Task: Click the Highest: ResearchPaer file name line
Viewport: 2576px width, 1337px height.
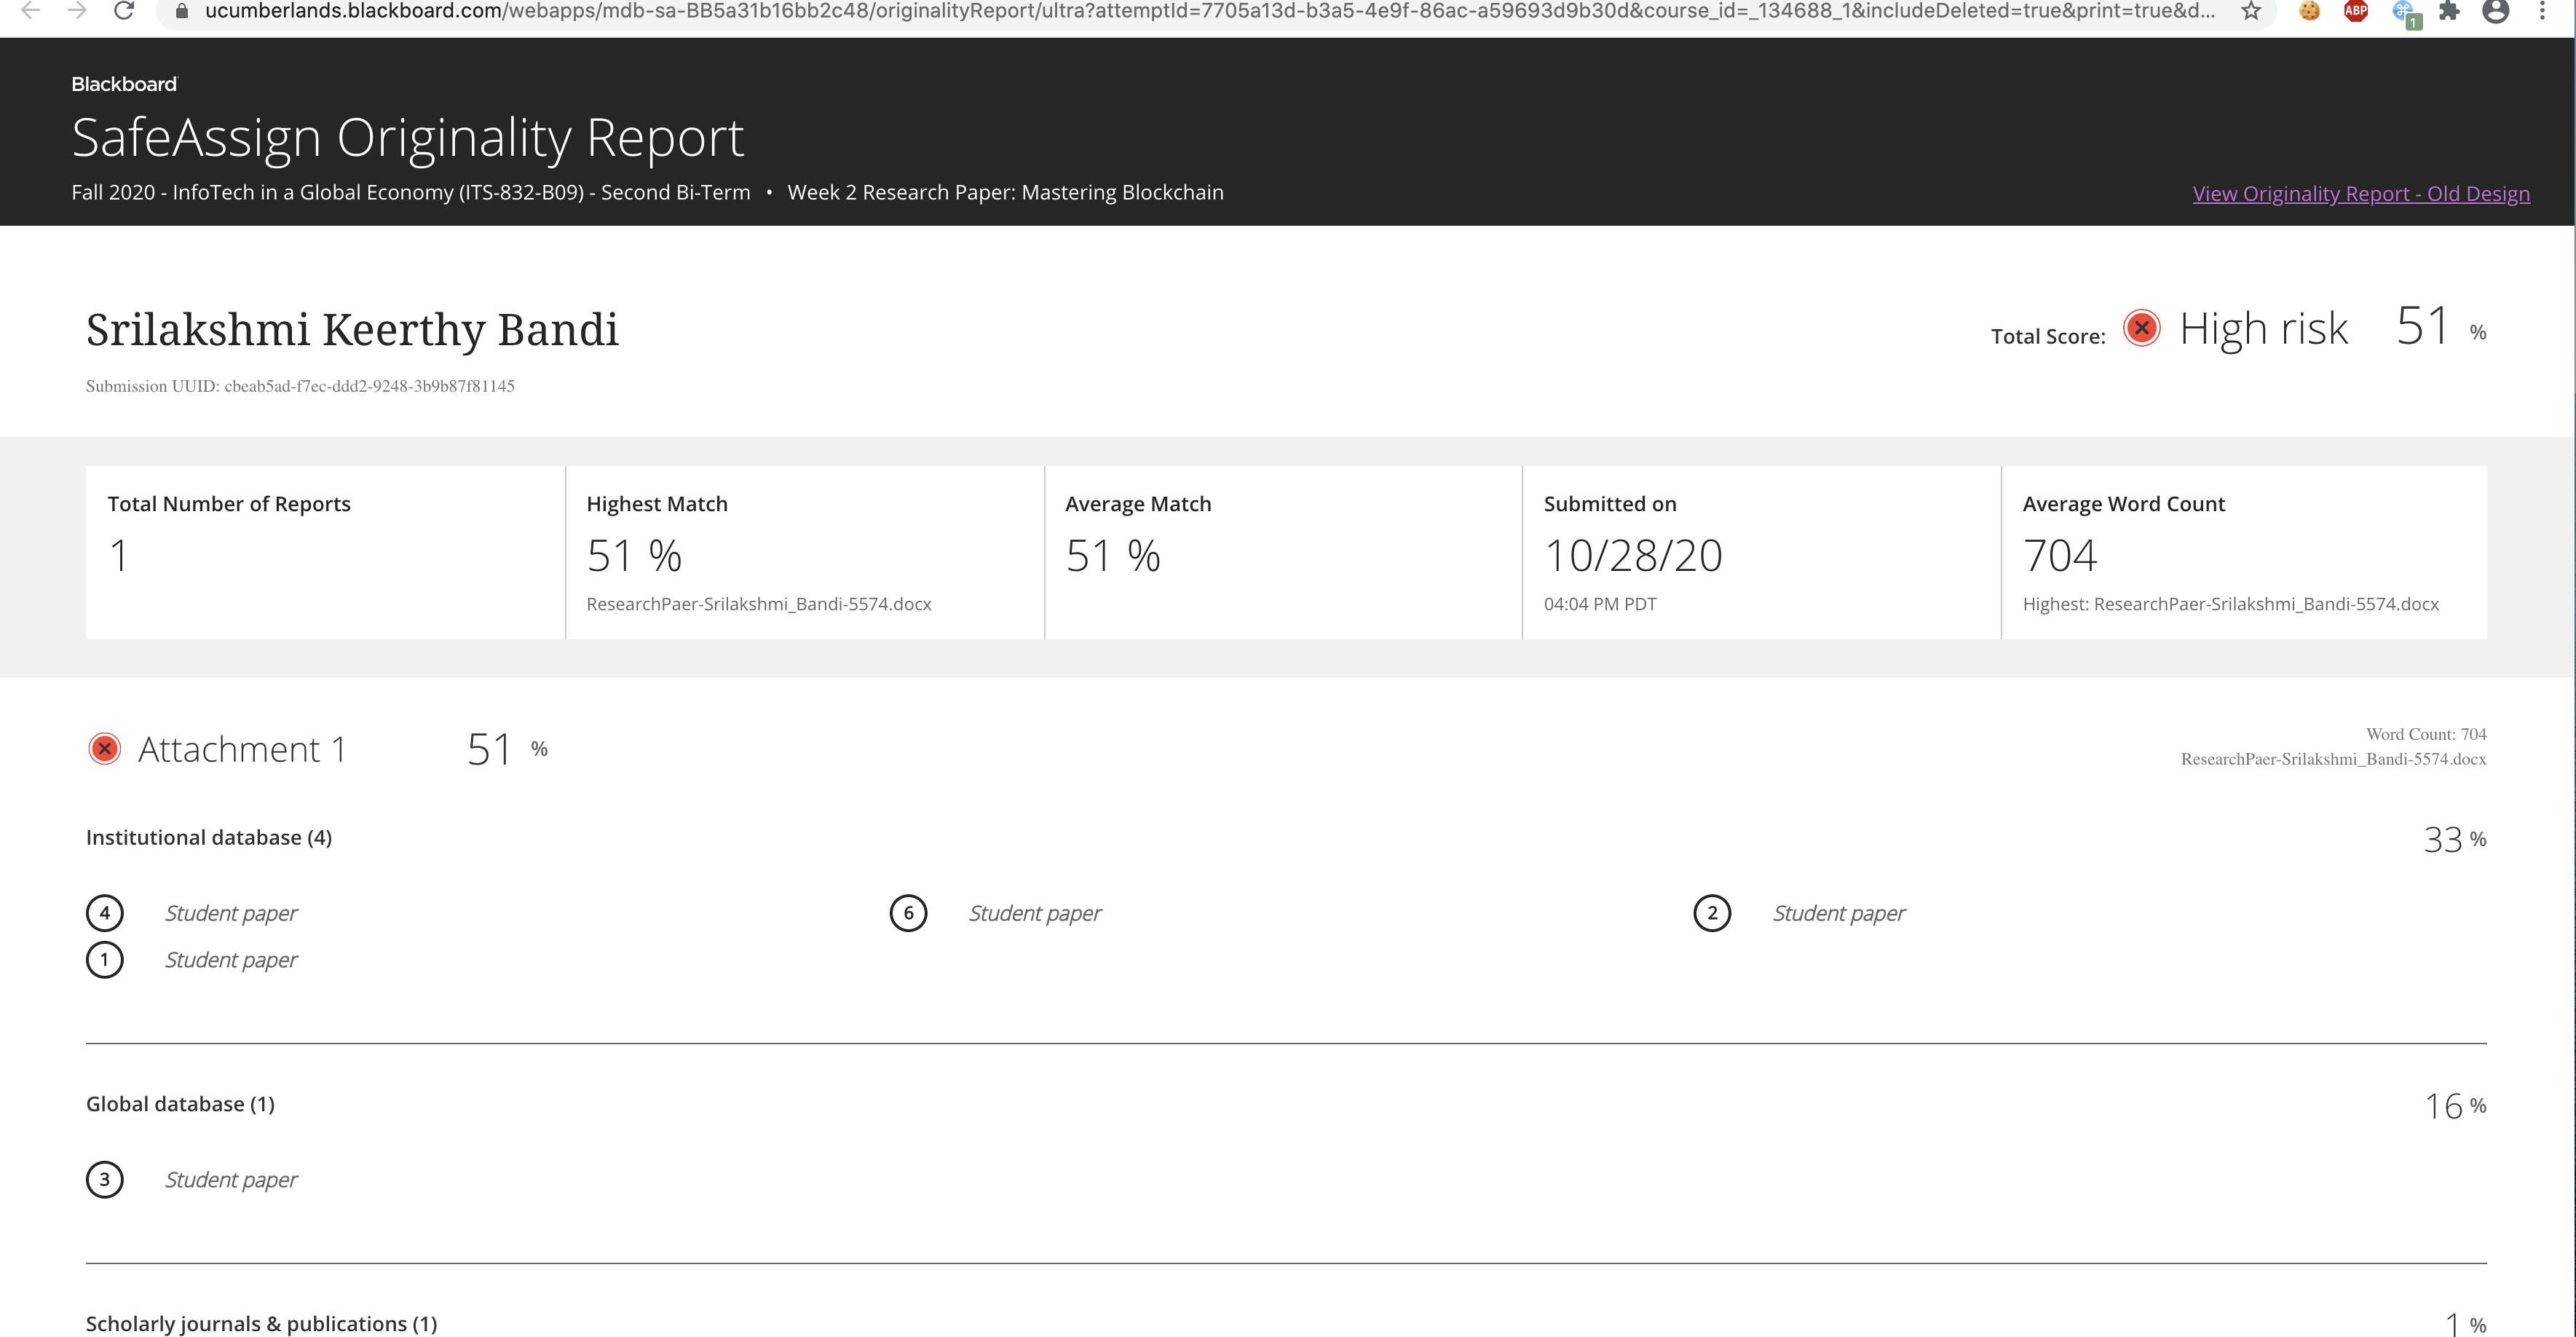Action: point(2231,604)
